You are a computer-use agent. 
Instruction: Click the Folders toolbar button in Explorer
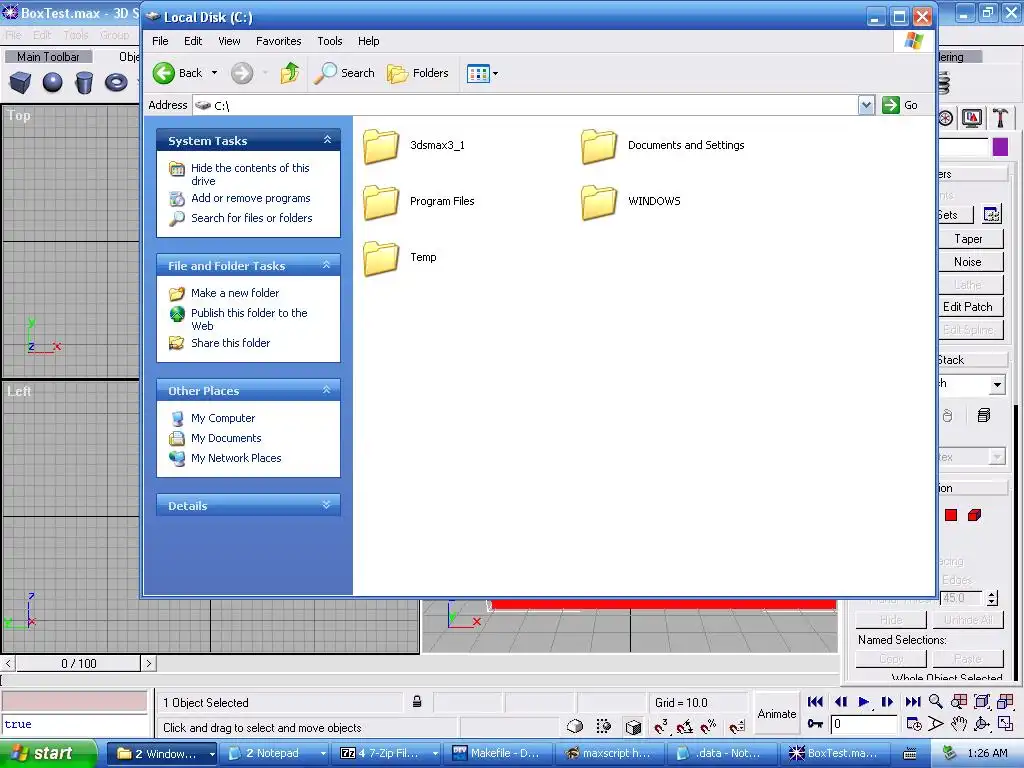[x=418, y=73]
